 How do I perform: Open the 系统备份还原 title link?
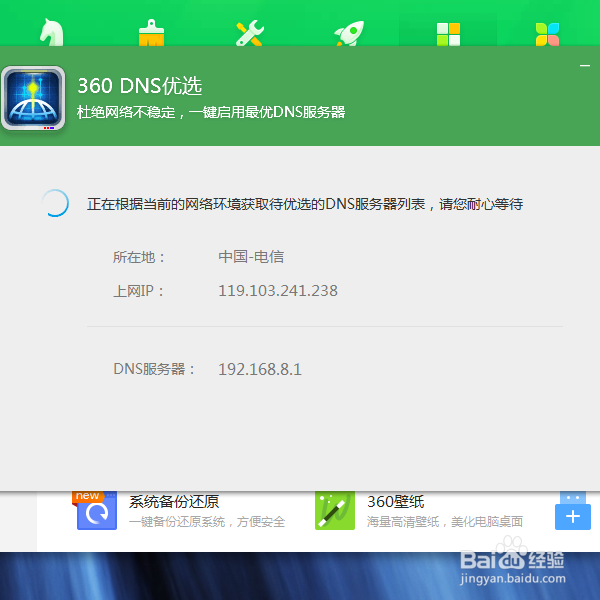click(x=174, y=502)
